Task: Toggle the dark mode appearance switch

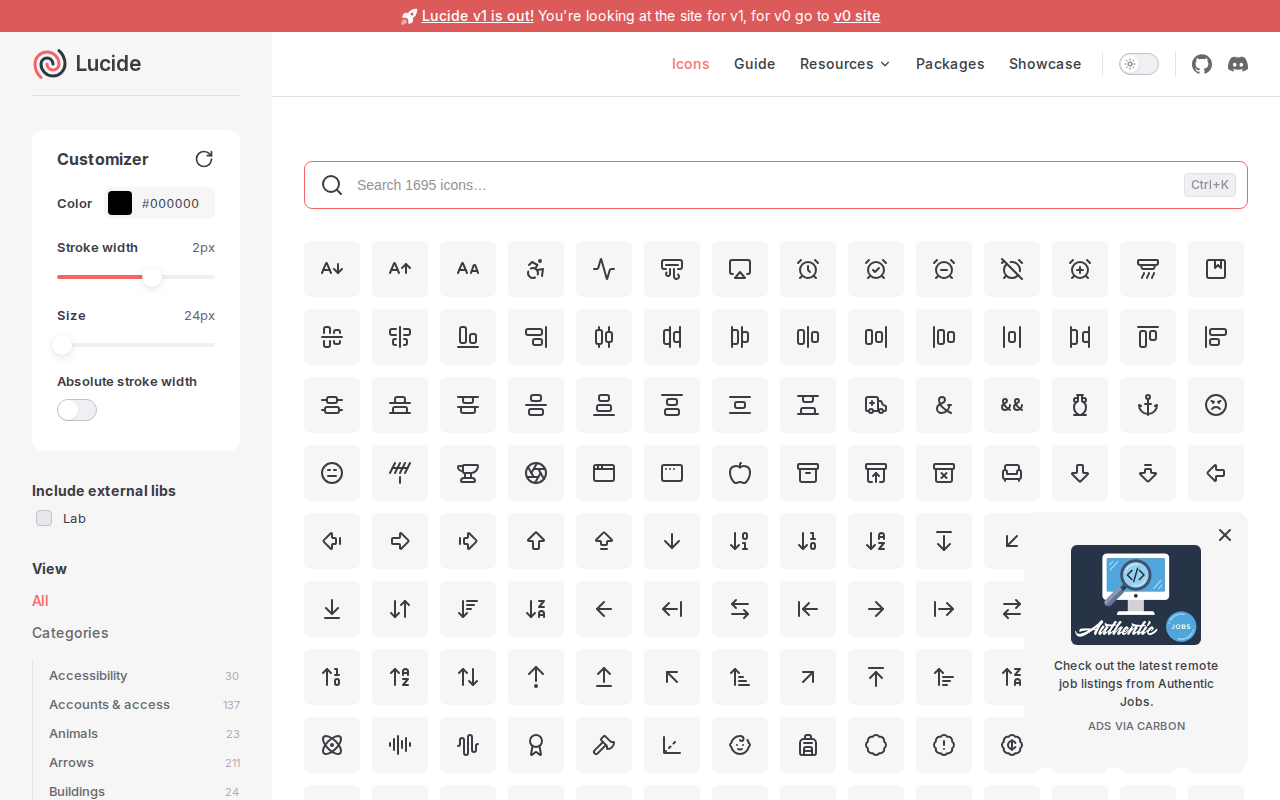Action: (x=1139, y=64)
